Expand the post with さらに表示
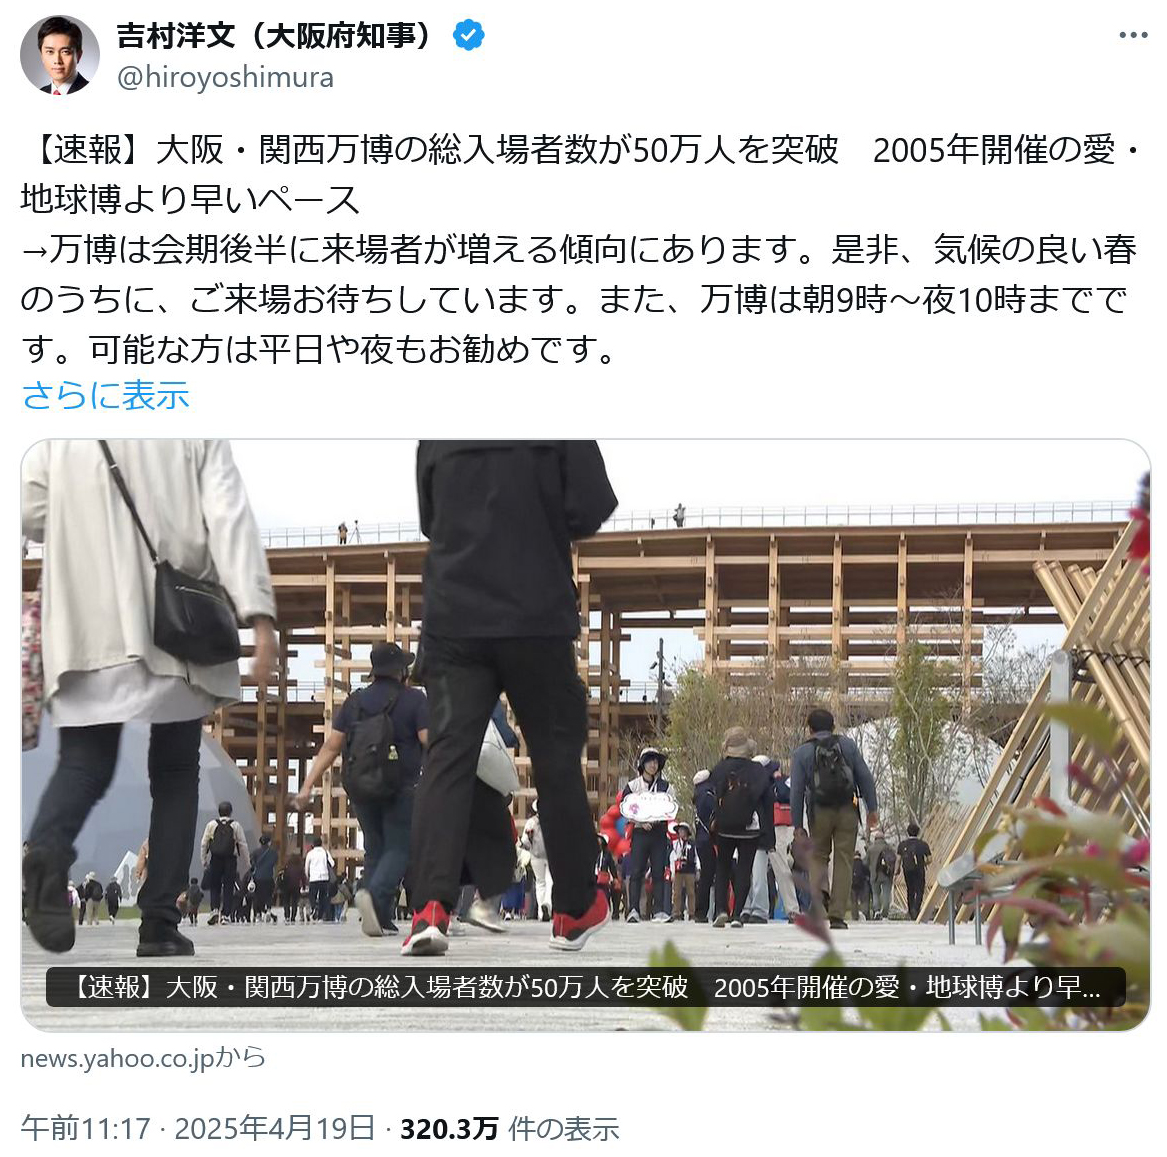Image resolution: width=1167 pixels, height=1157 pixels. (106, 395)
